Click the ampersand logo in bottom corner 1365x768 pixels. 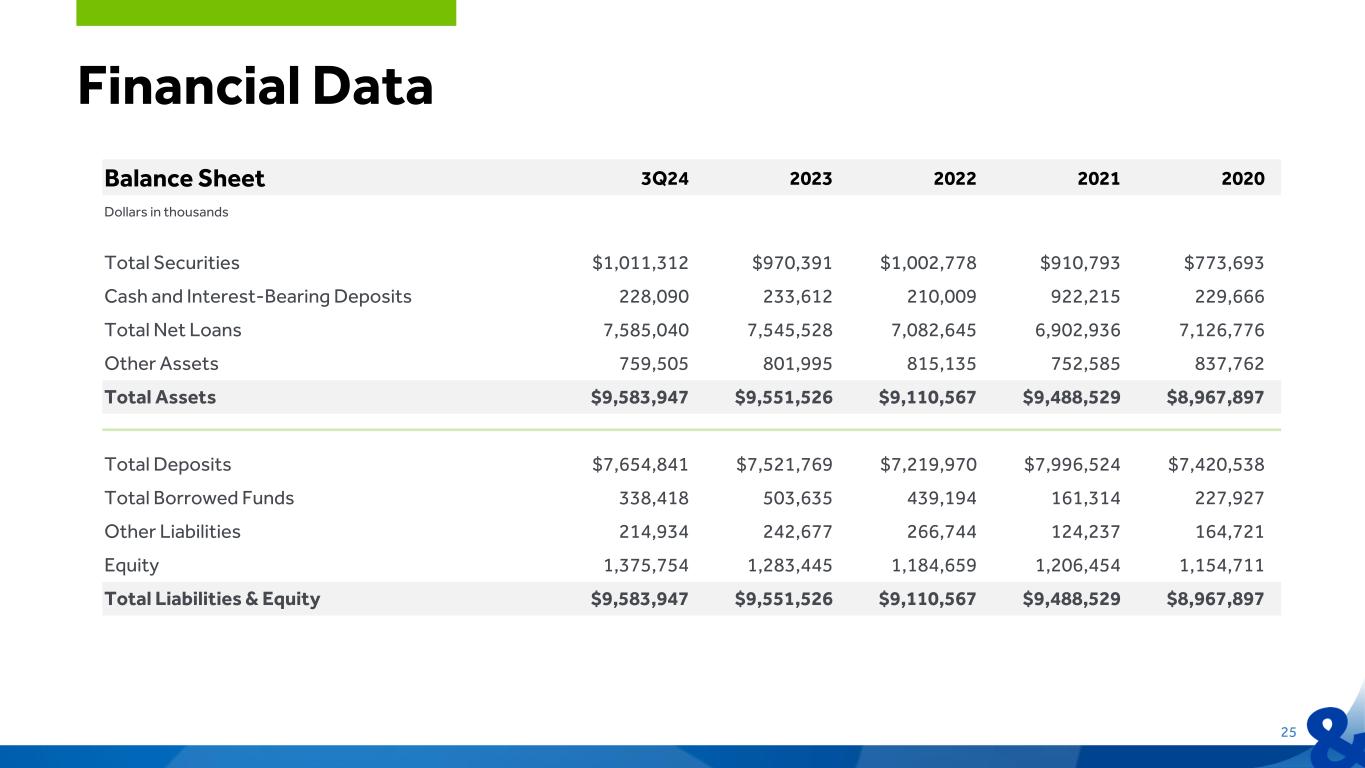click(1335, 736)
